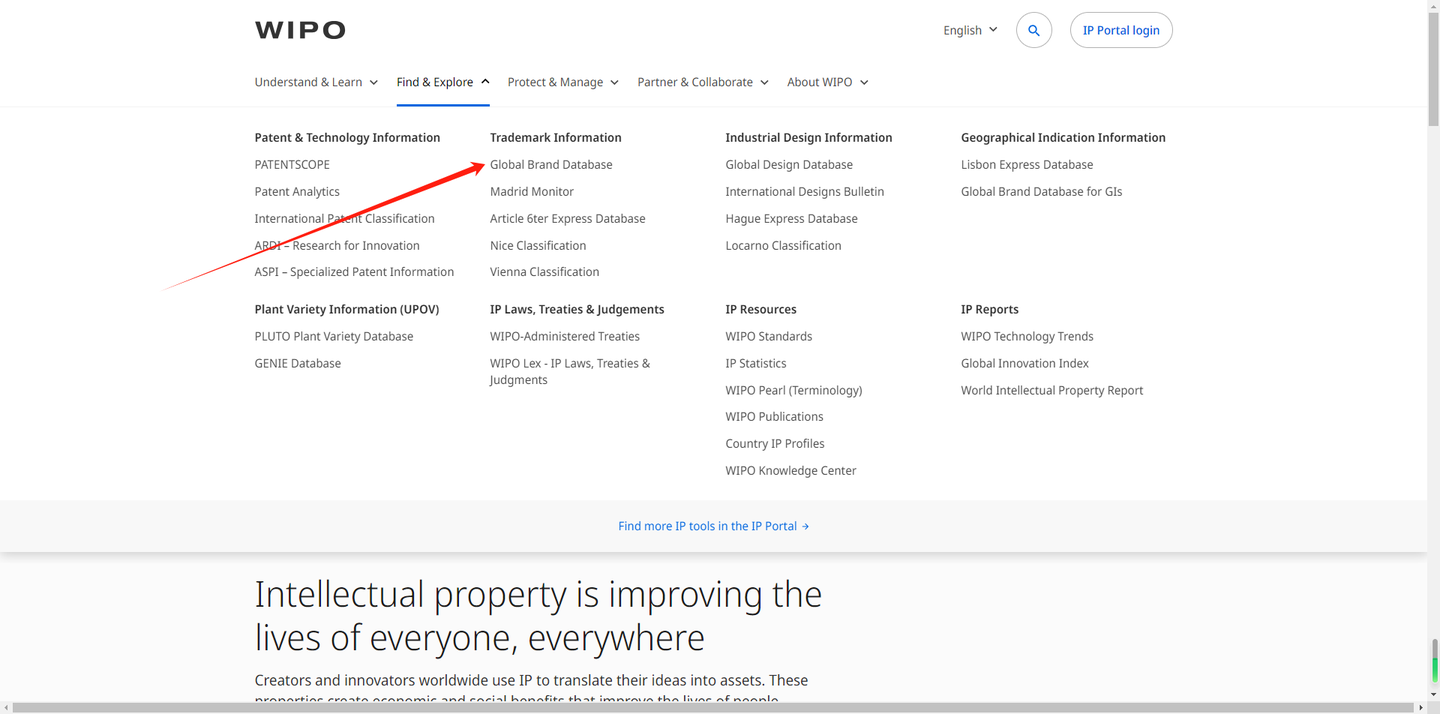Open the Global Design Database link
This screenshot has height=714, width=1440.
pyautogui.click(x=789, y=165)
